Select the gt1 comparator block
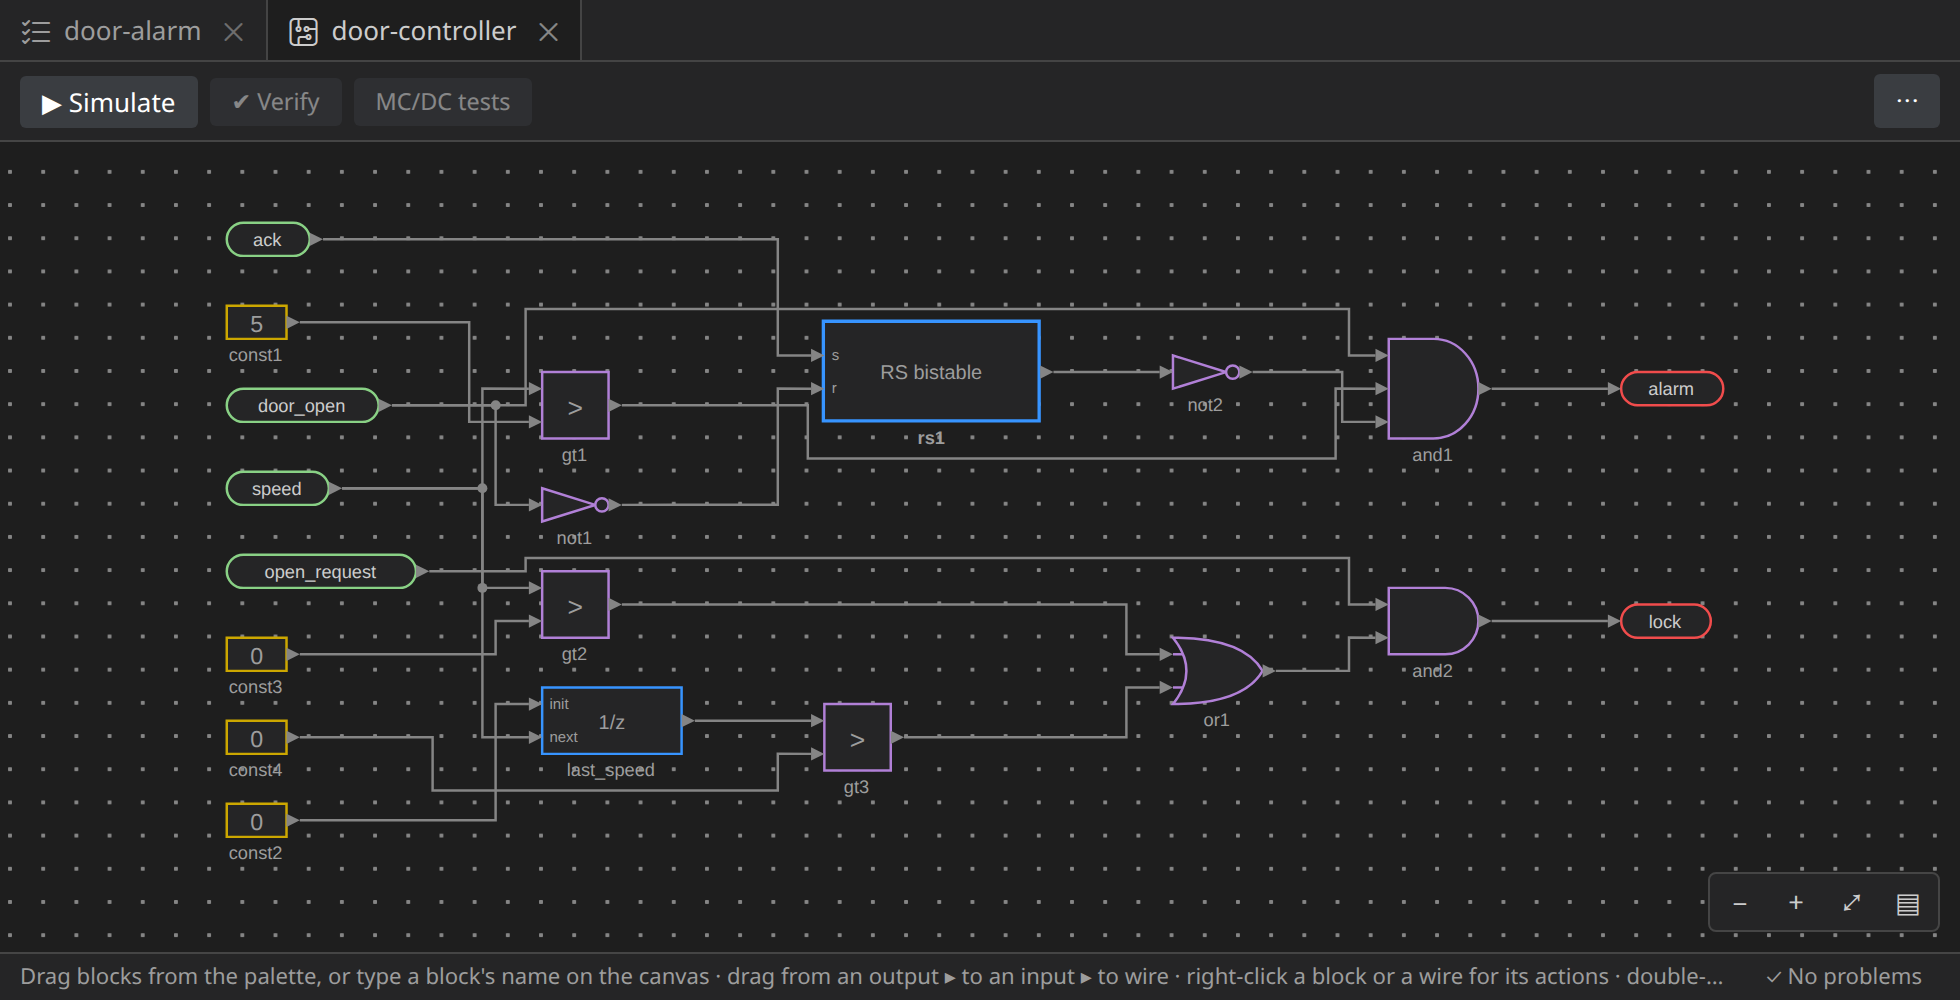 [x=575, y=405]
